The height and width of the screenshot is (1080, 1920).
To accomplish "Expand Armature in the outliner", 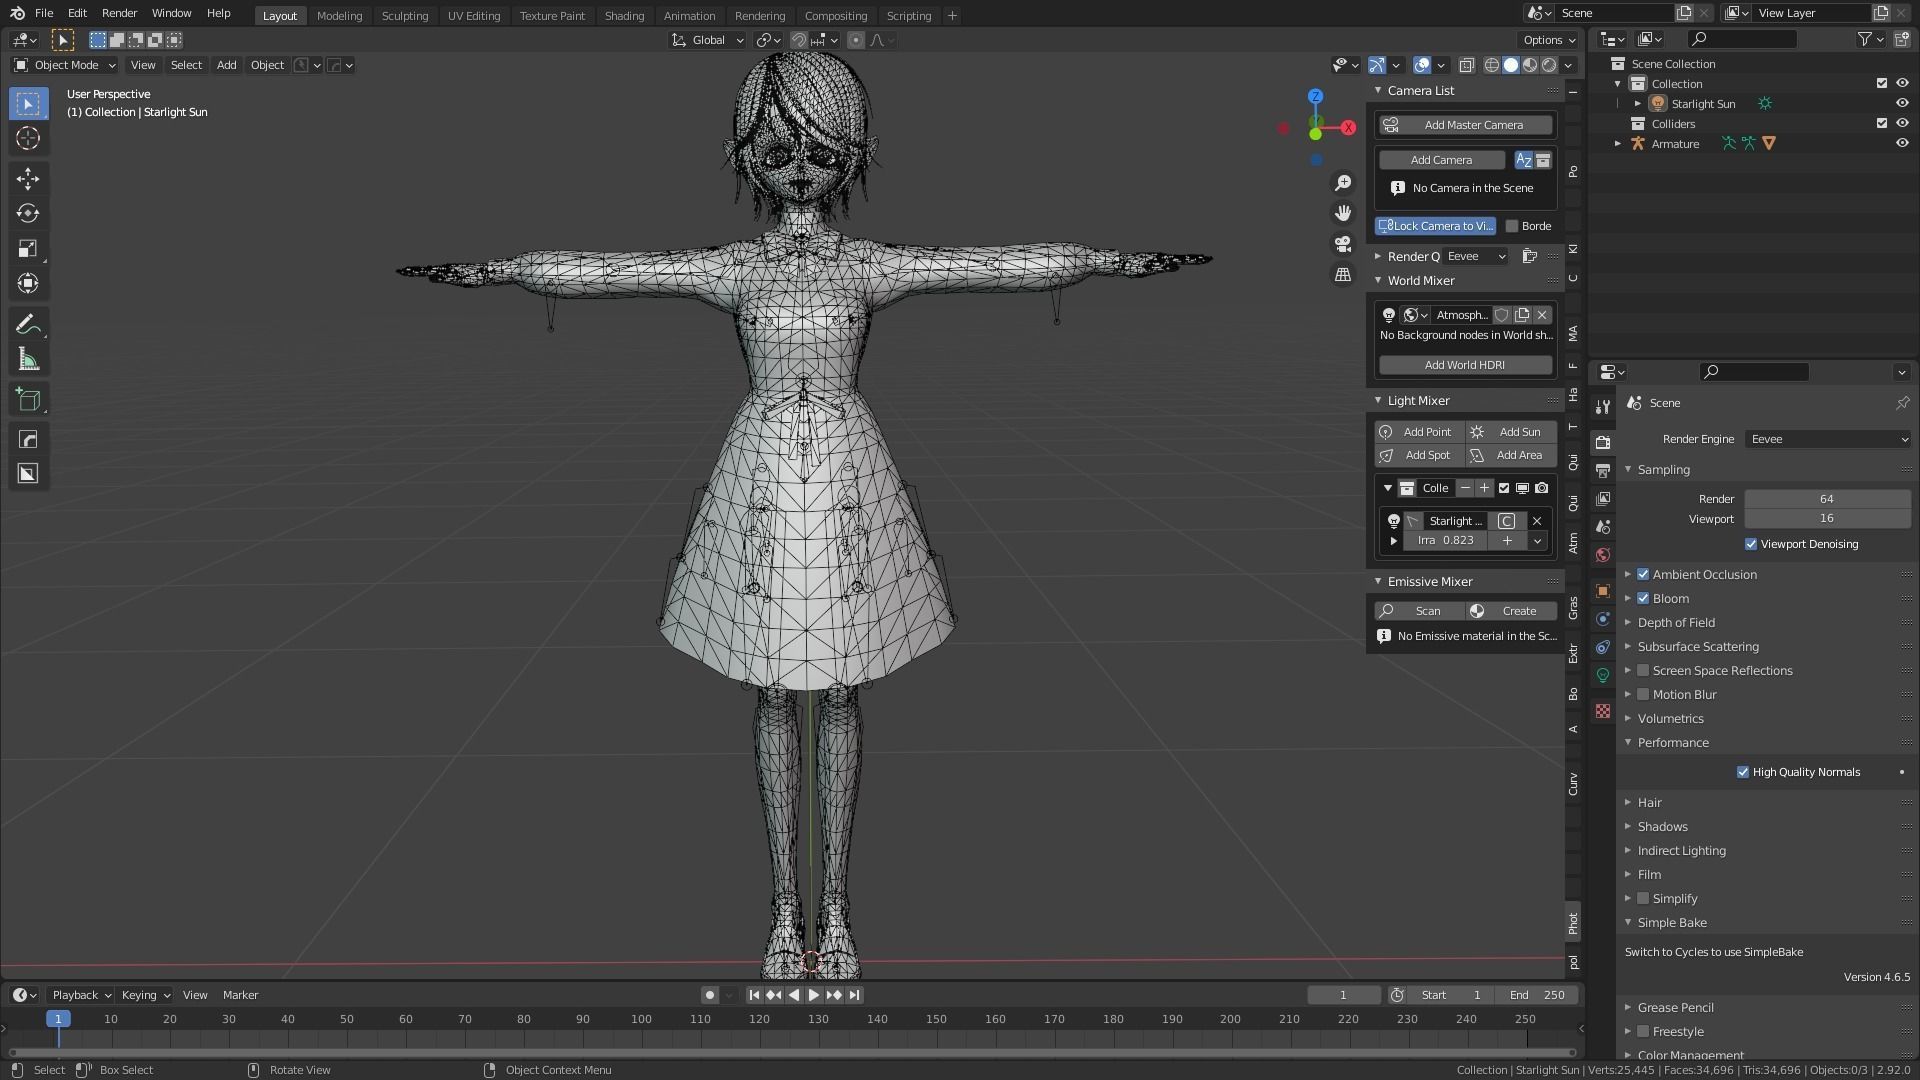I will click(x=1618, y=143).
